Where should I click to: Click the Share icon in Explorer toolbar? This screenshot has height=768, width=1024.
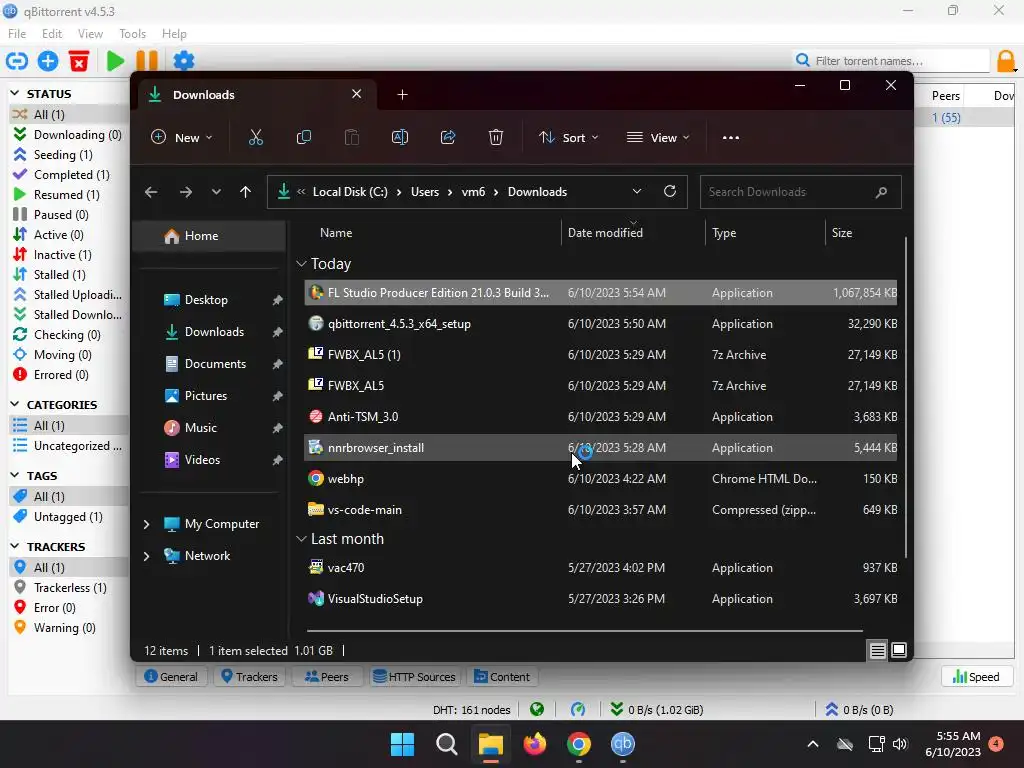pyautogui.click(x=448, y=138)
